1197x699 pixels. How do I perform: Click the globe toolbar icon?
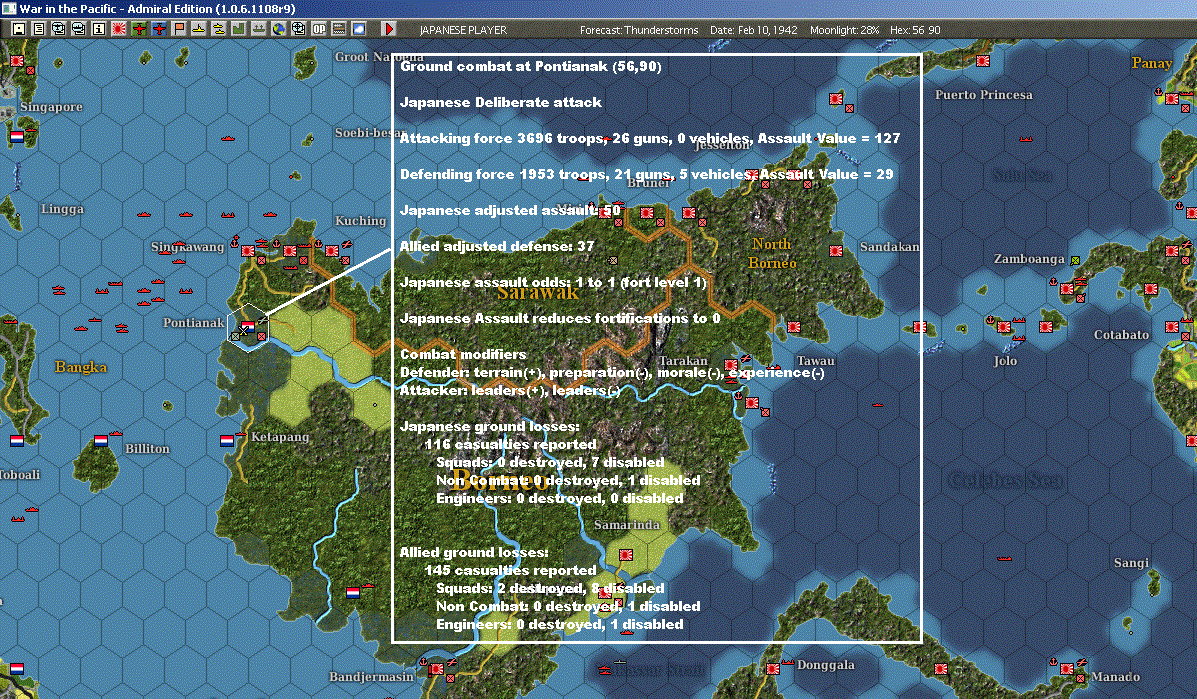click(x=279, y=29)
